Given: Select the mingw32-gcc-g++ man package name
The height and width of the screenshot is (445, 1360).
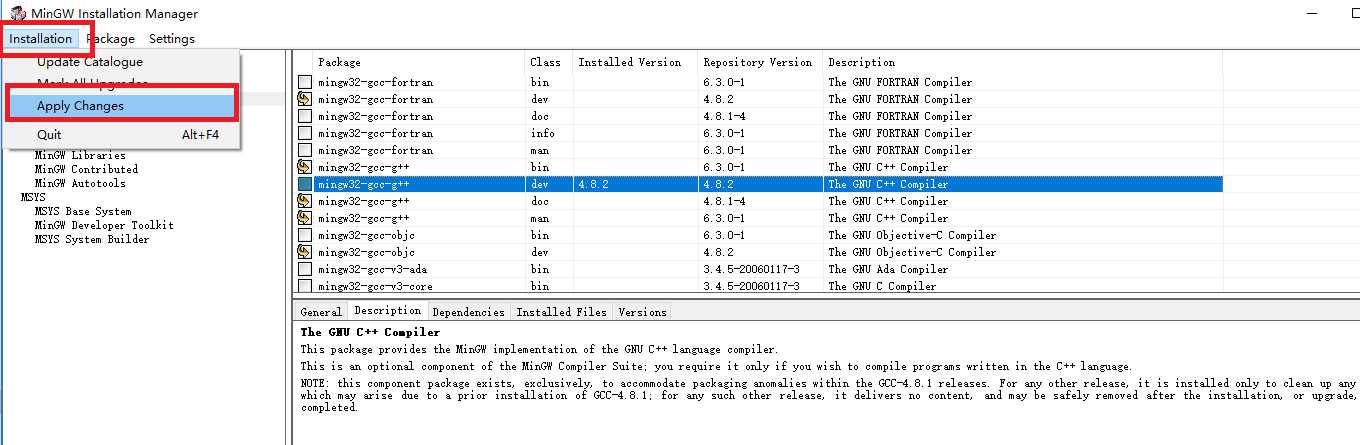Looking at the screenshot, I should coord(363,218).
